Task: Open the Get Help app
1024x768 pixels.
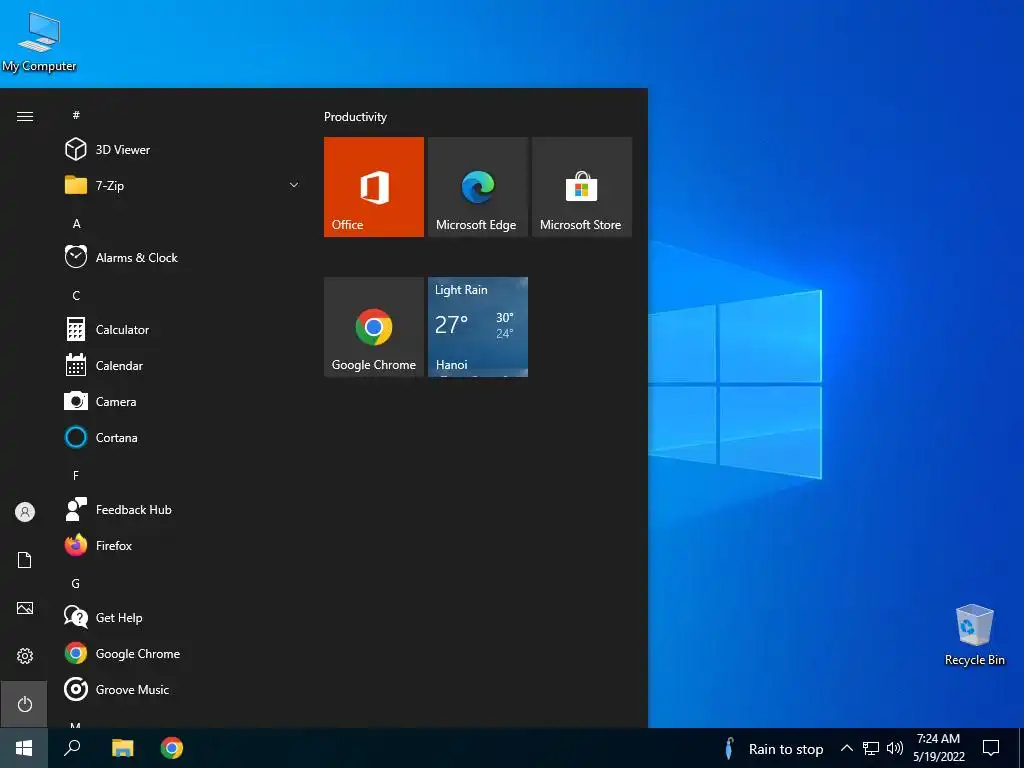Action: point(183,617)
